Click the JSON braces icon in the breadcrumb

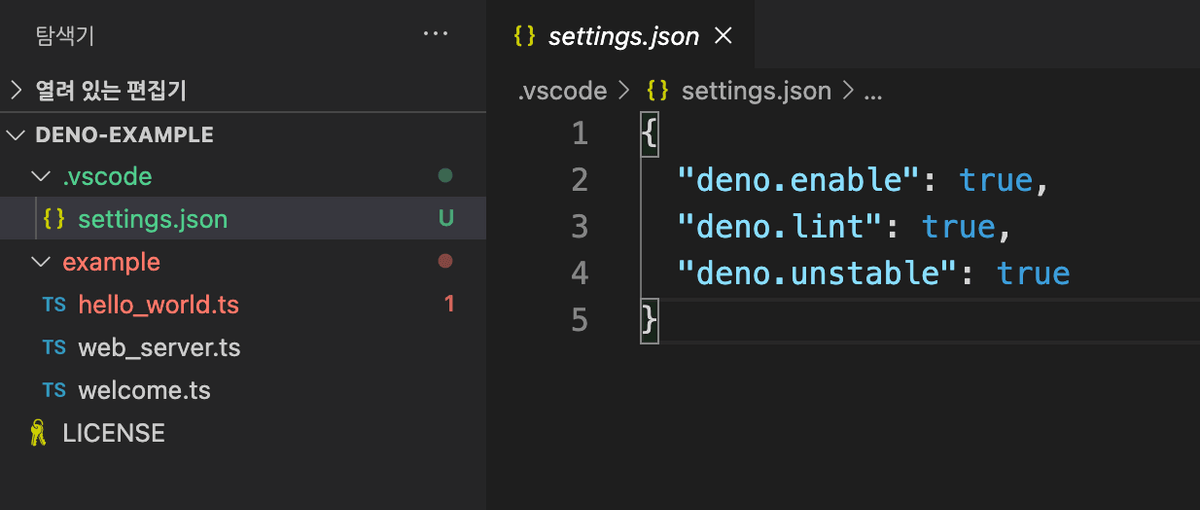tap(657, 91)
